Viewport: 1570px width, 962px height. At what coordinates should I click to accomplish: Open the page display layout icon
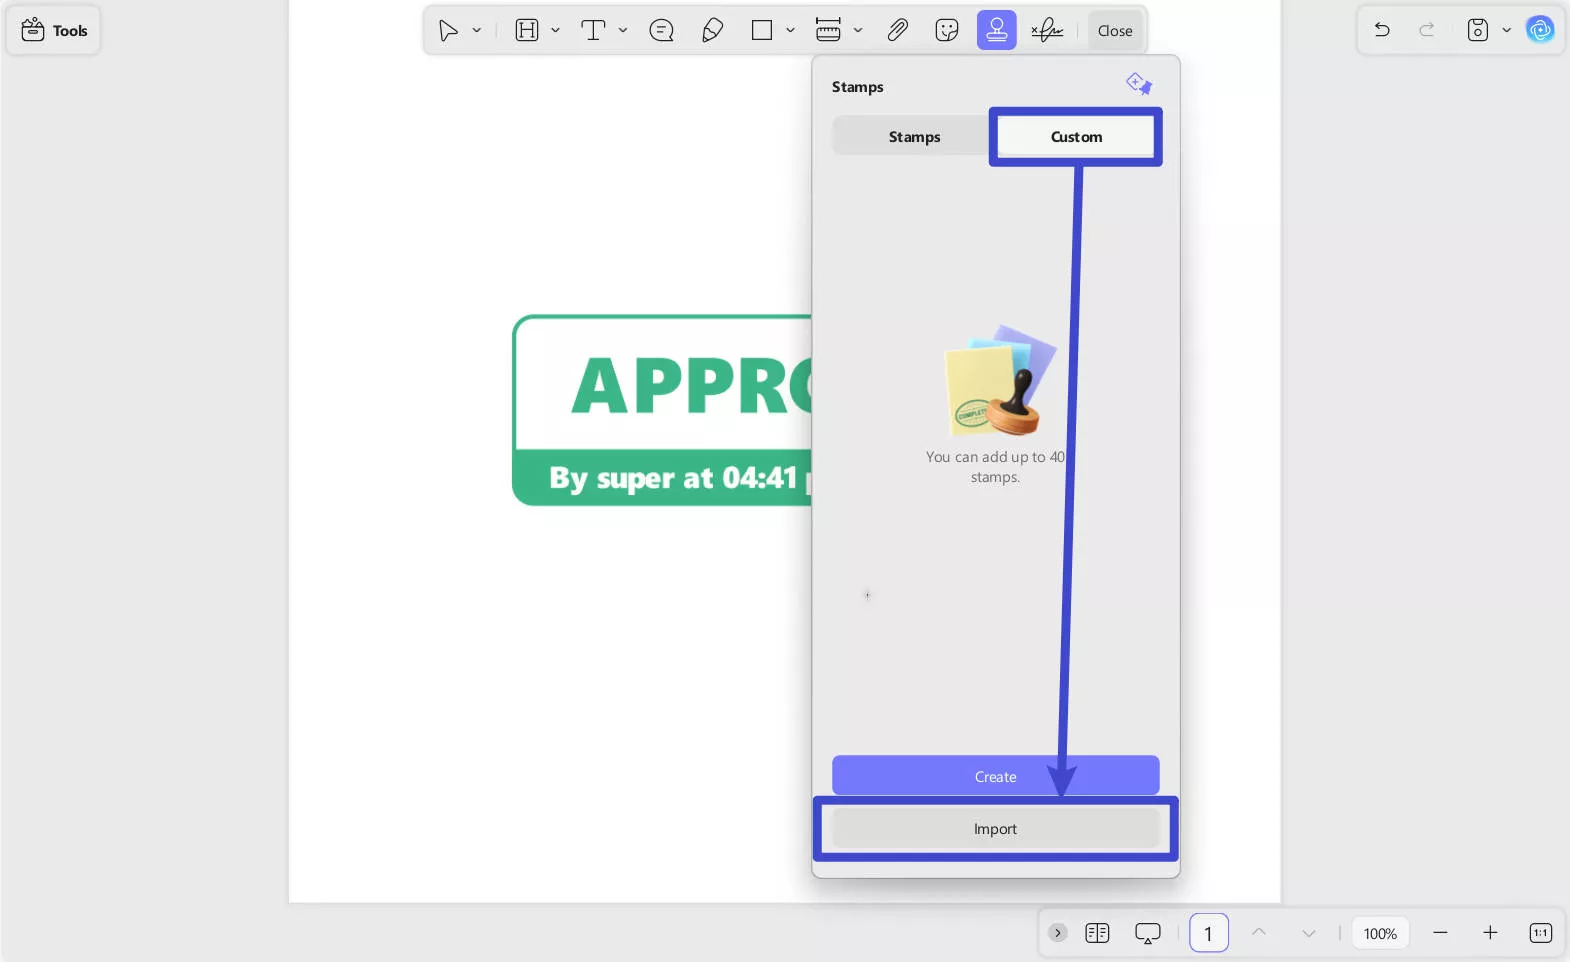1097,933
